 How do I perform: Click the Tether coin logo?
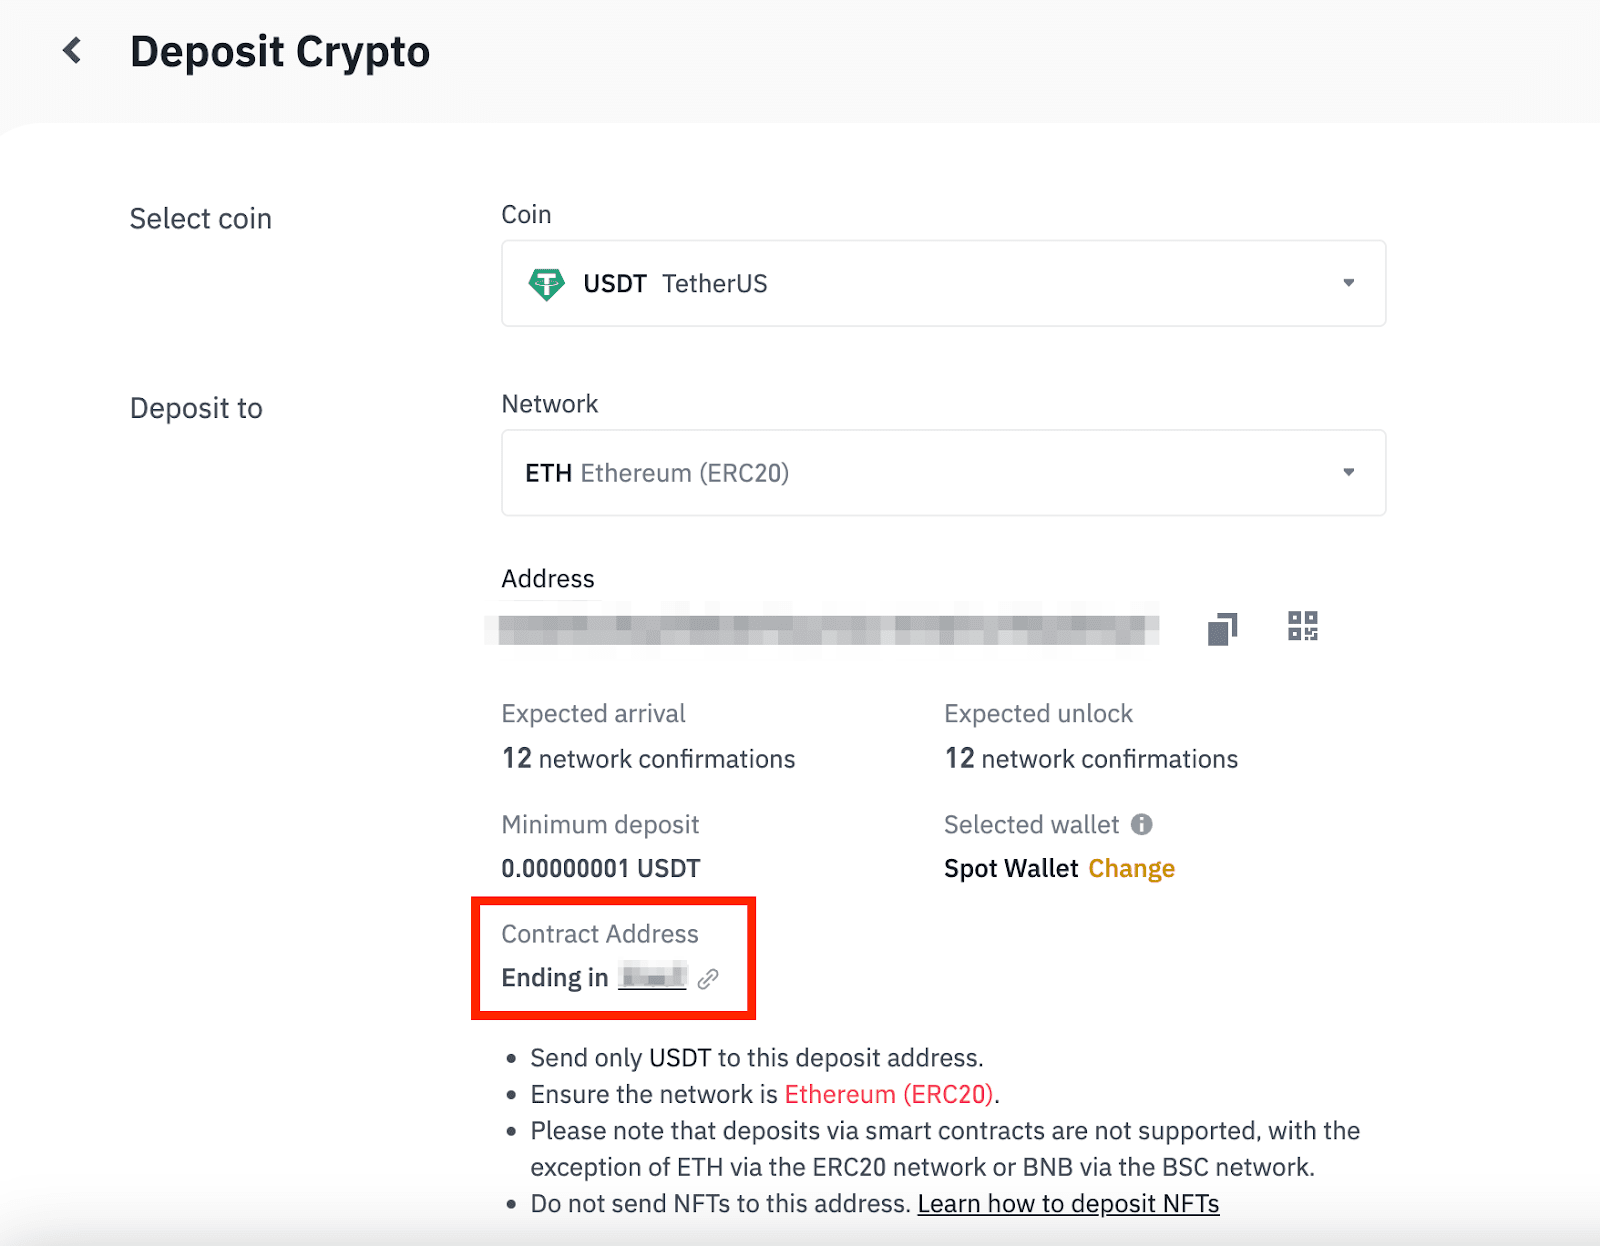[x=544, y=284]
